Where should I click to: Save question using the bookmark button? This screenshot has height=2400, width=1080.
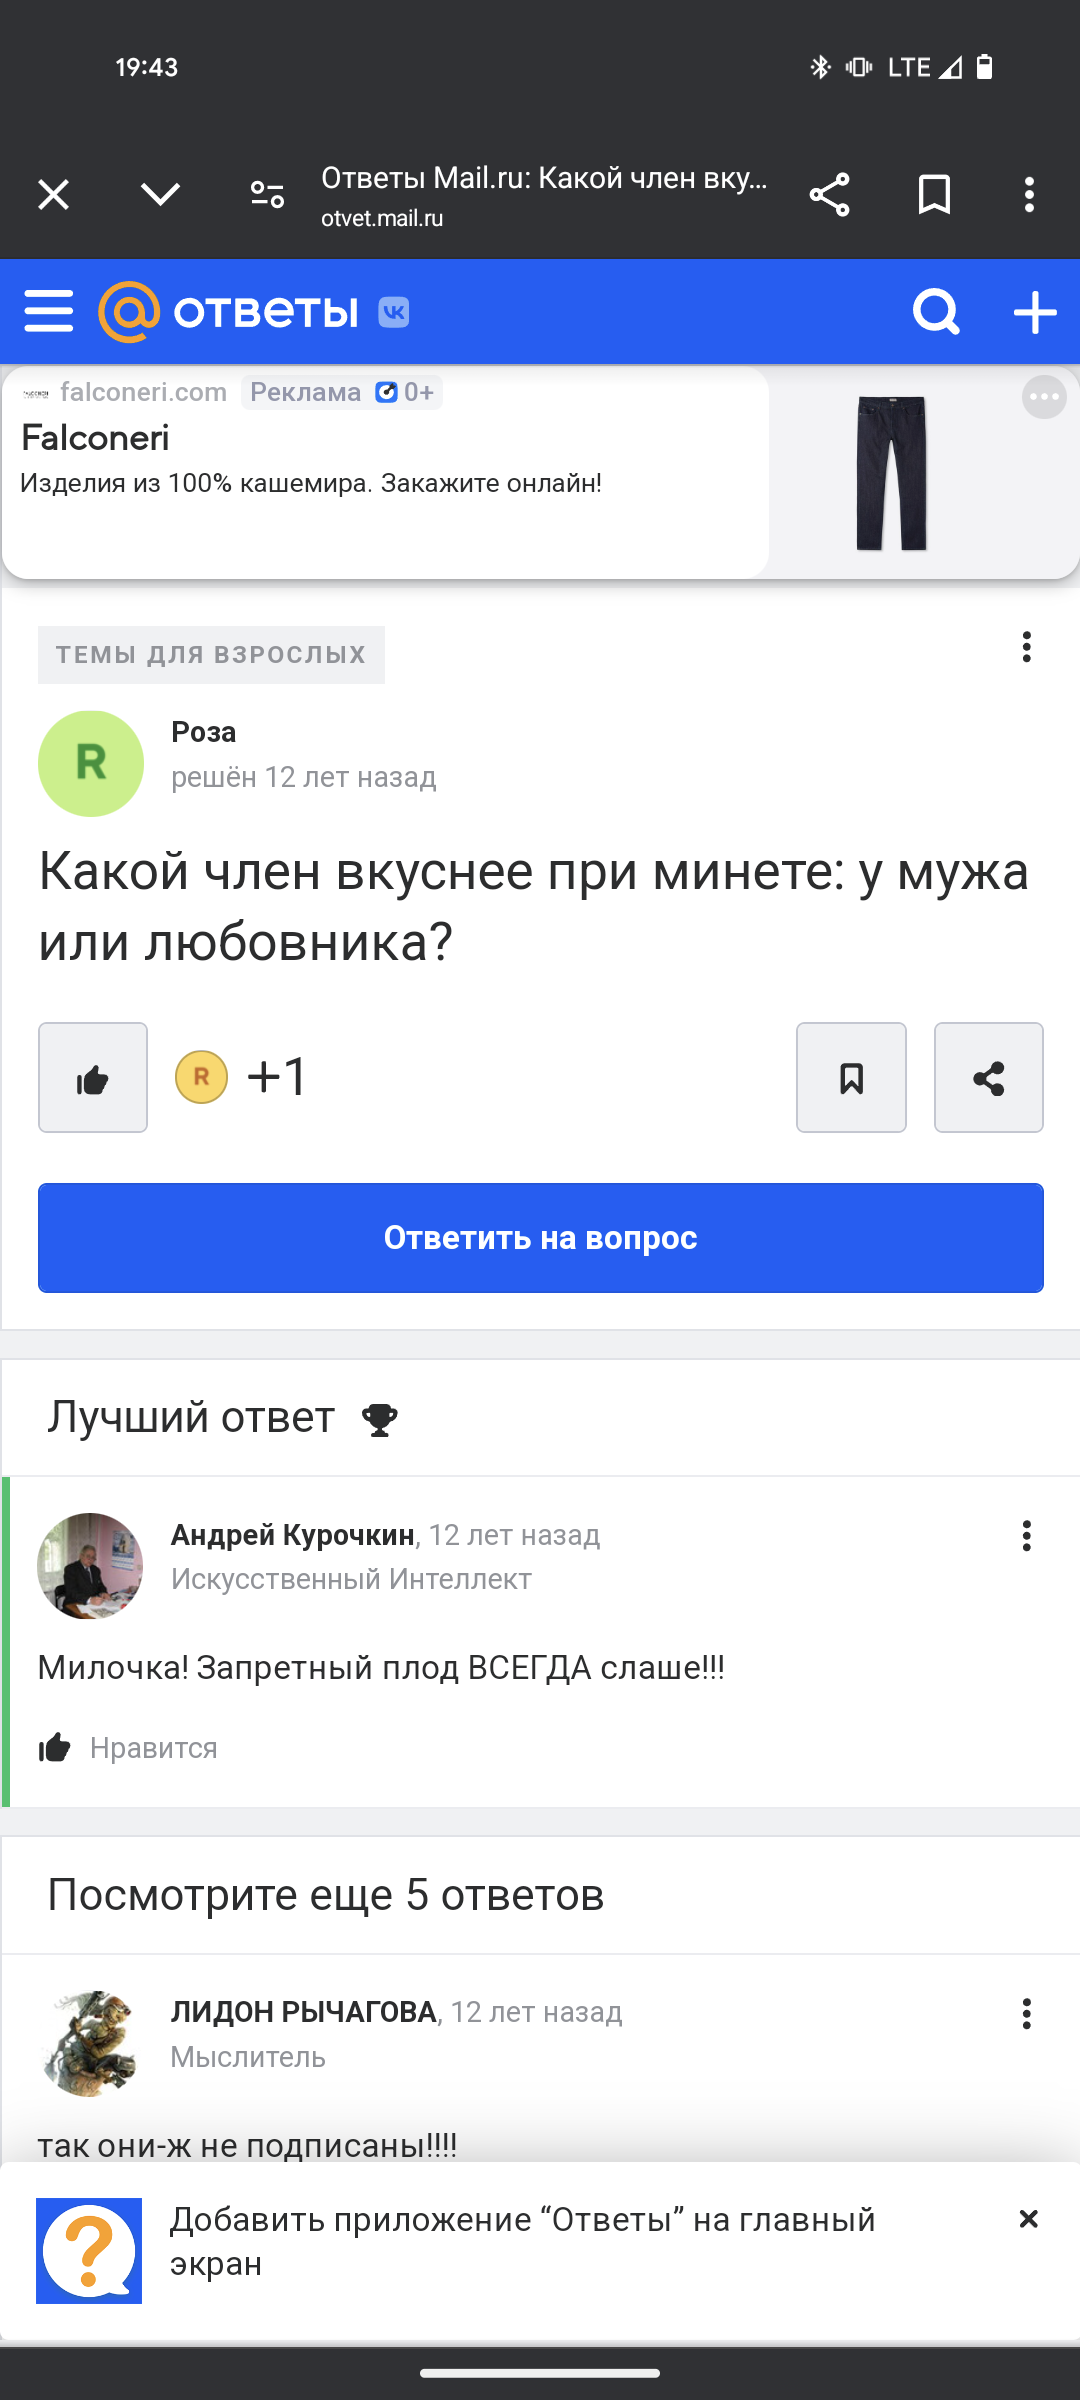coord(851,1078)
